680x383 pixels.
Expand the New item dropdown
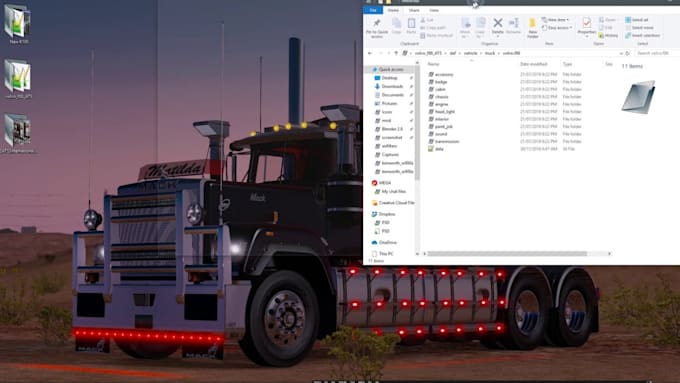point(556,20)
